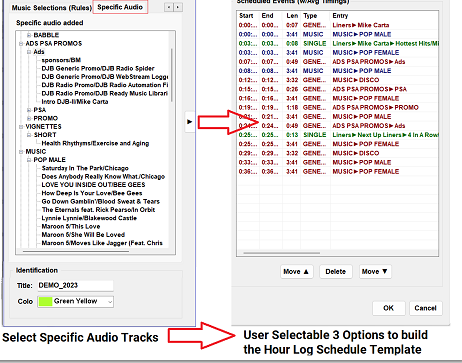
Task: Collapse the SHORT tree node
Action: point(29,135)
